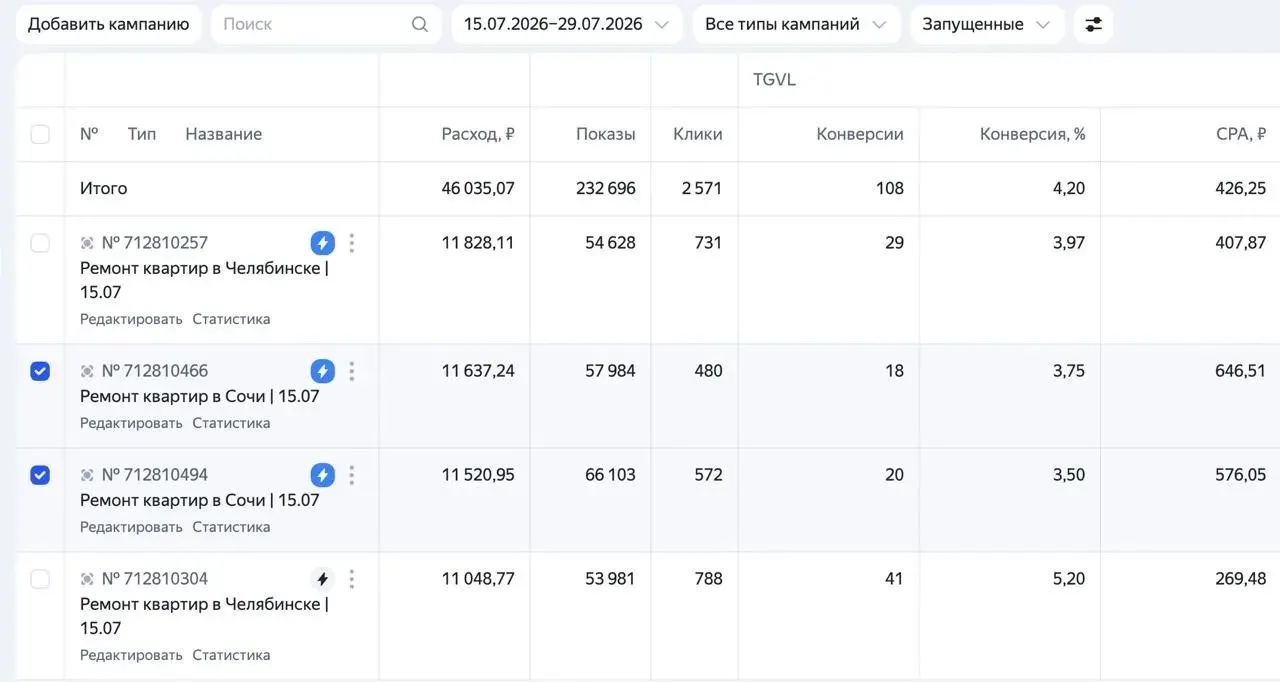Viewport: 1280px width, 682px height.
Task: Click 'Редактировать' under campaign 712810466
Action: 131,423
